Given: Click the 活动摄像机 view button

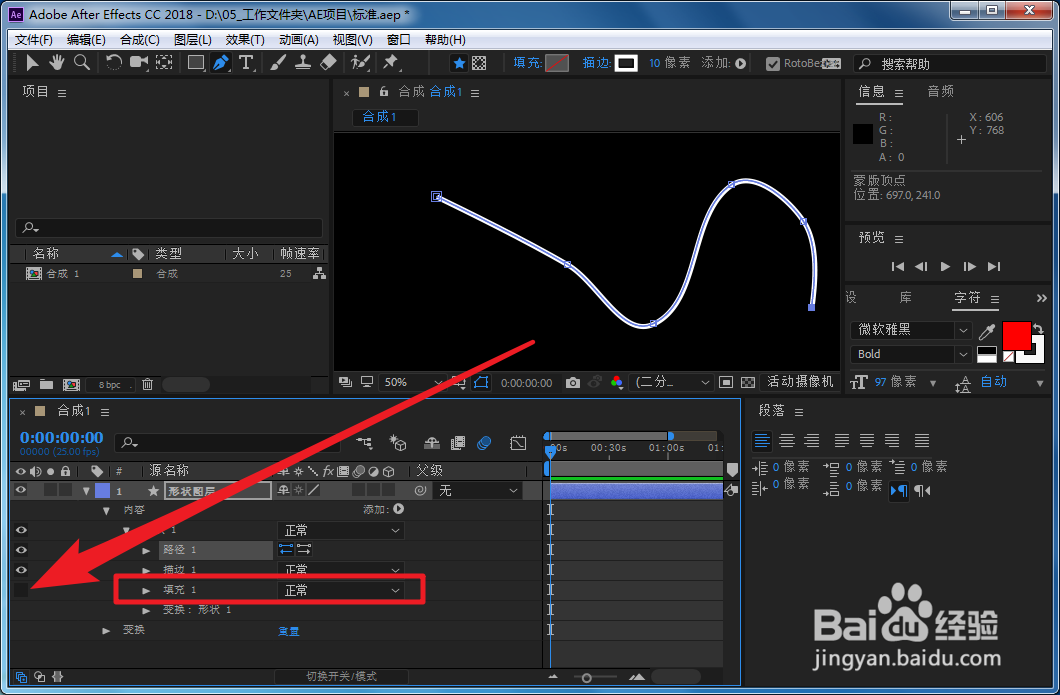Looking at the screenshot, I should tap(800, 381).
